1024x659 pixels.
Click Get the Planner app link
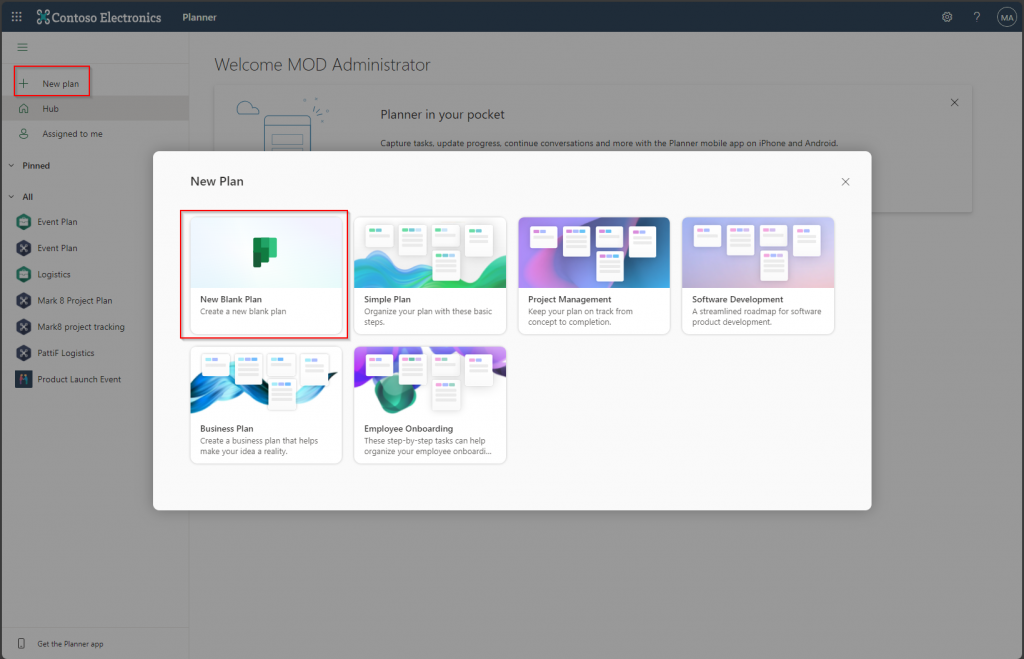click(x=69, y=644)
